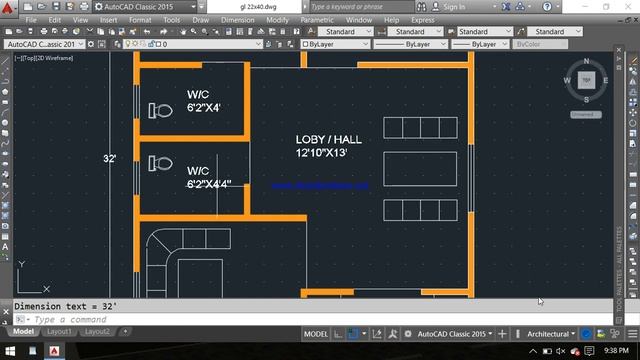Select the Pan hand tool
640x360 pixels.
(183, 32)
